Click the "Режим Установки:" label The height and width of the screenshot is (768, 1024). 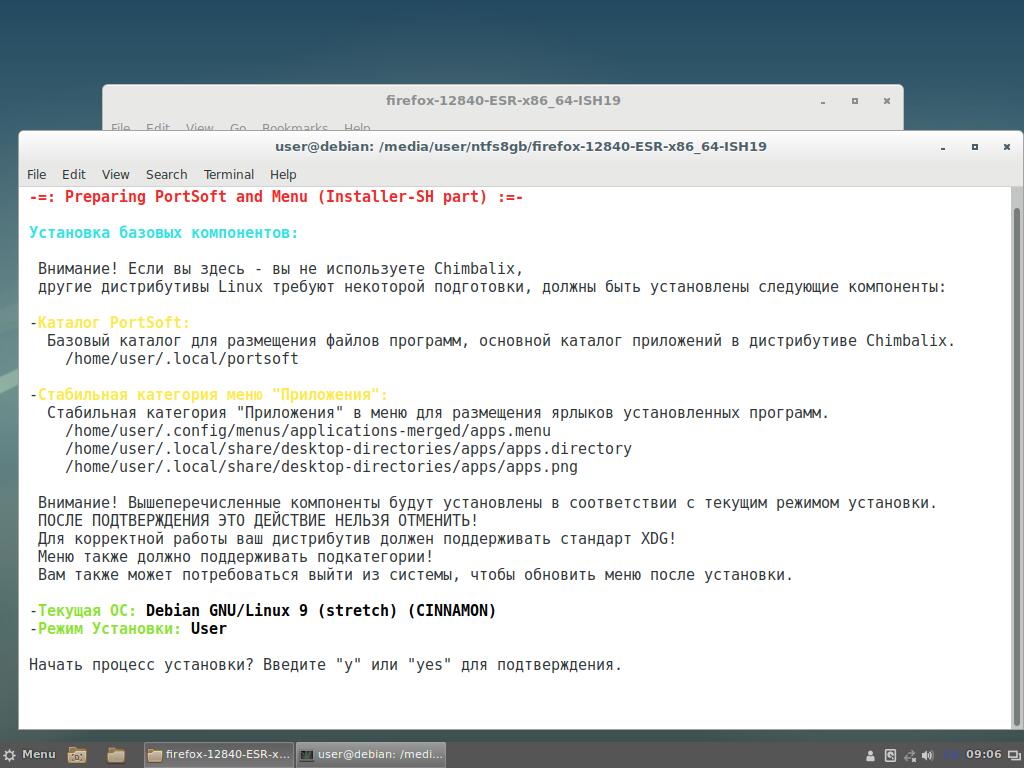(x=109, y=629)
